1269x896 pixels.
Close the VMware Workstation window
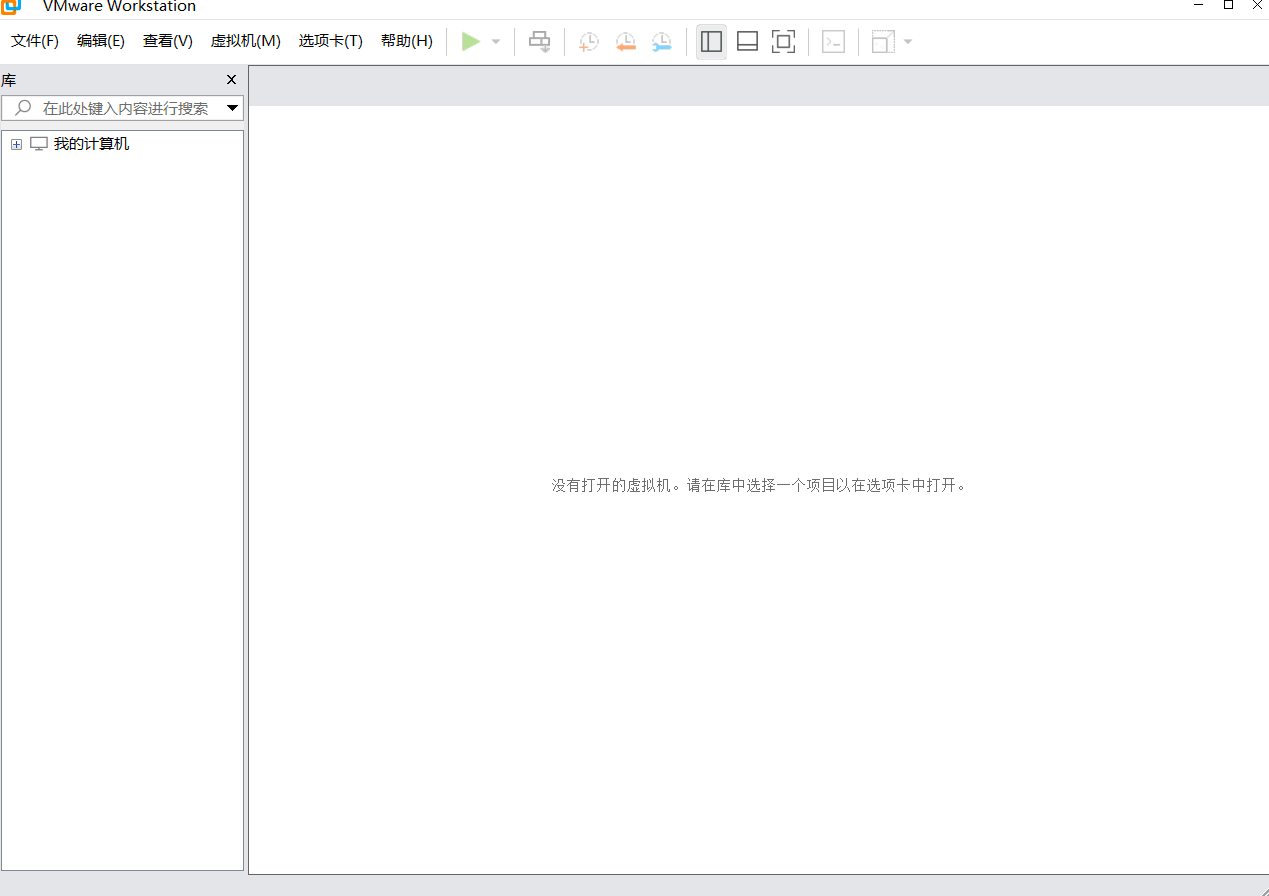[1258, 5]
